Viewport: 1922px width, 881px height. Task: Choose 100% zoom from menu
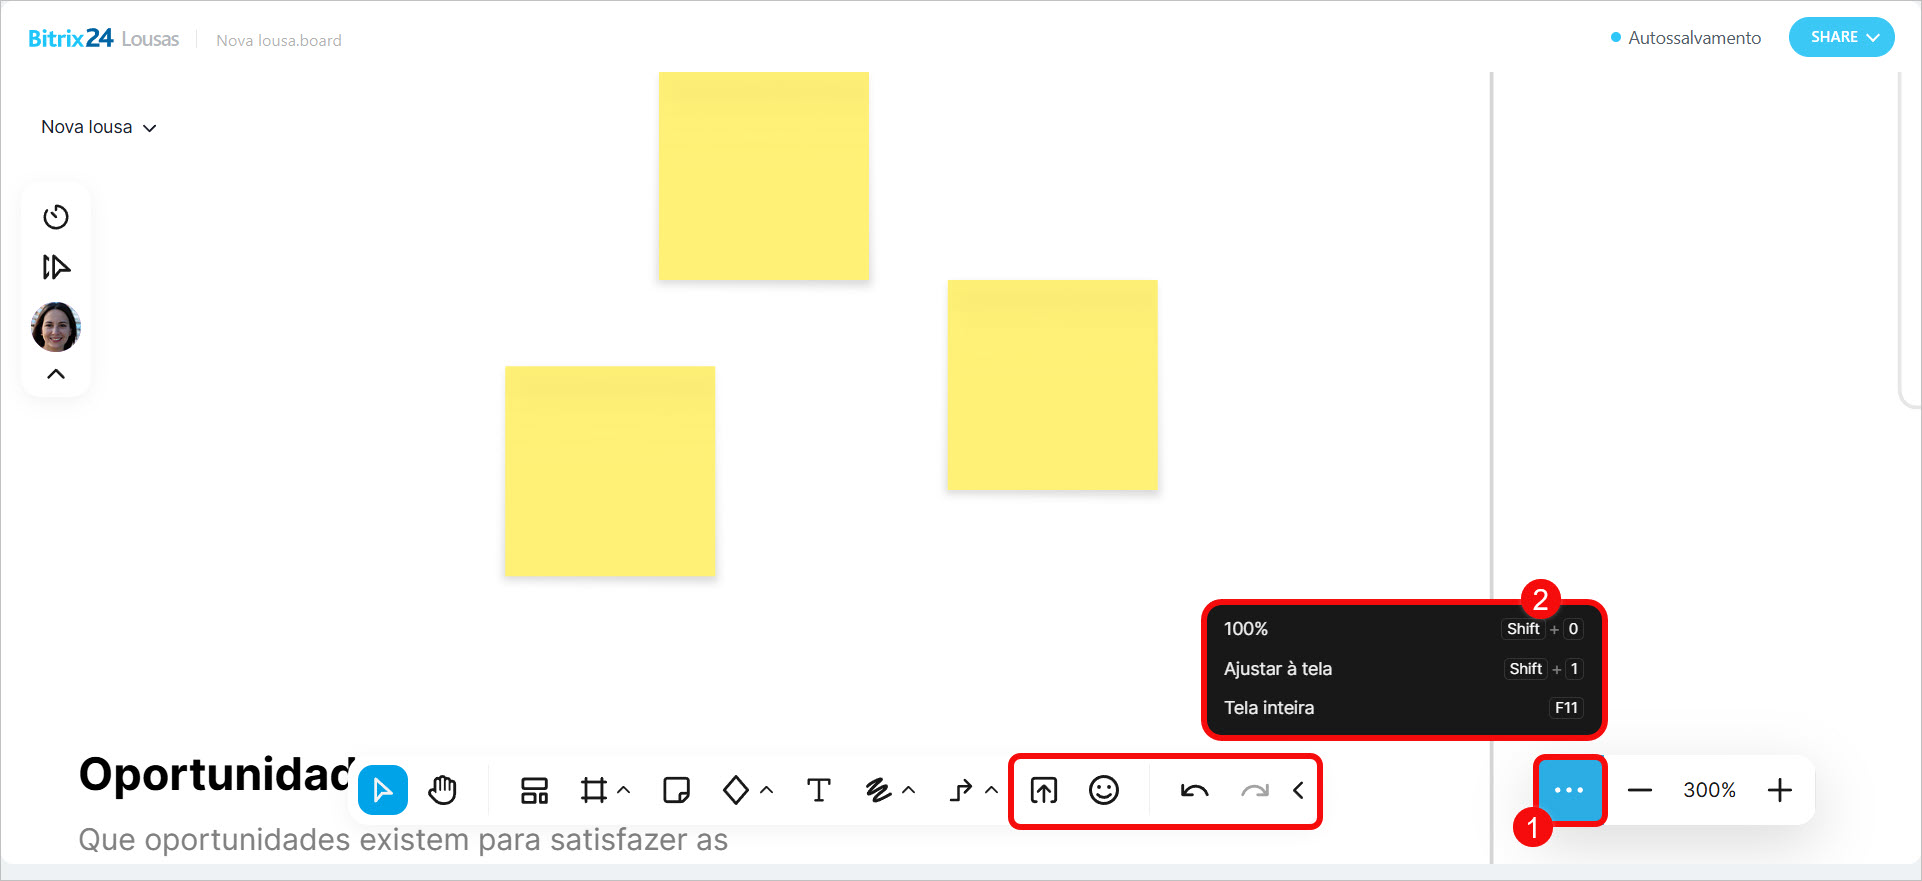click(1246, 629)
